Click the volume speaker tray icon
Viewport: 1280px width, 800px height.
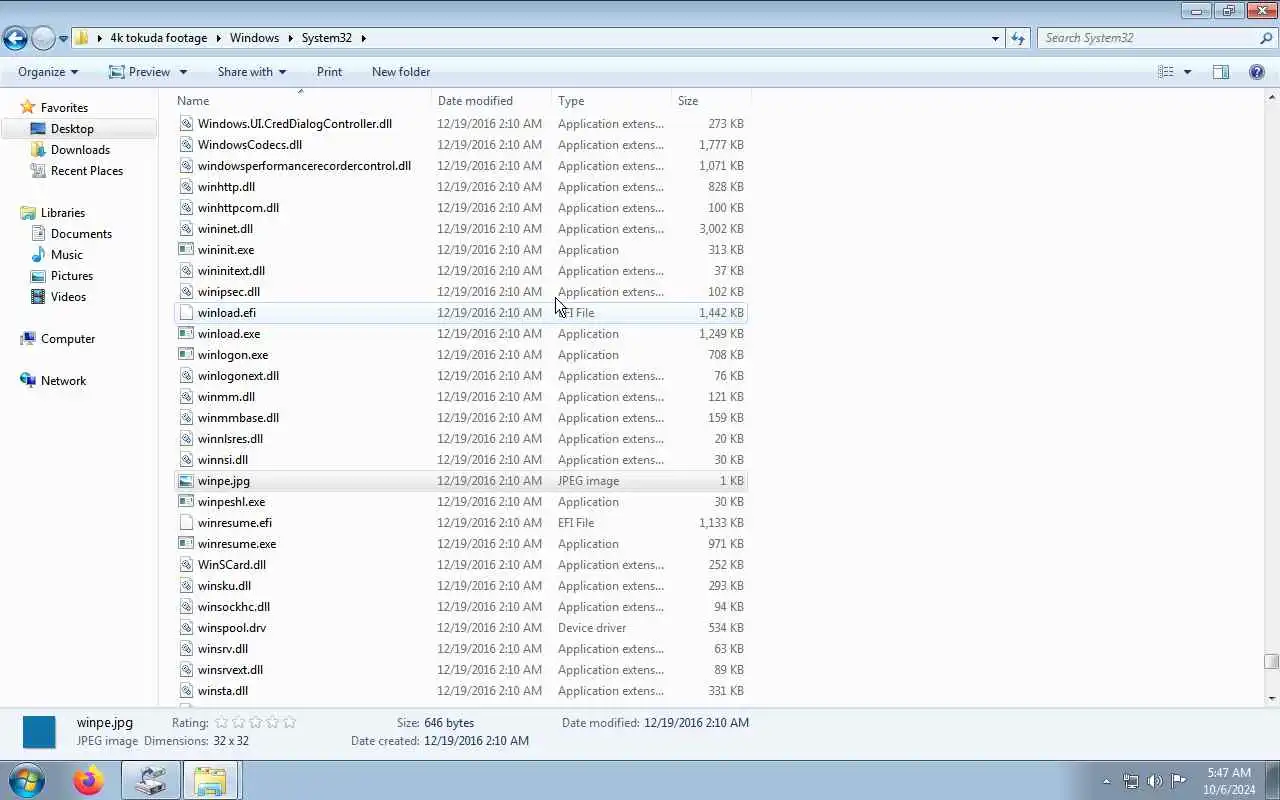pyautogui.click(x=1155, y=781)
